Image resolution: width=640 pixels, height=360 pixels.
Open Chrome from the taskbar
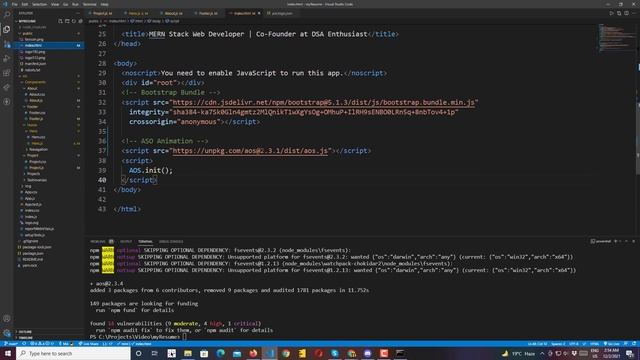[x=286, y=353]
